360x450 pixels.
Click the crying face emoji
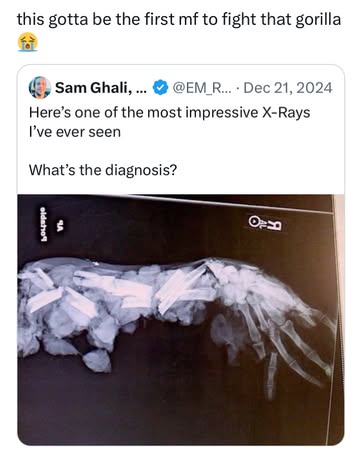pyautogui.click(x=27, y=42)
